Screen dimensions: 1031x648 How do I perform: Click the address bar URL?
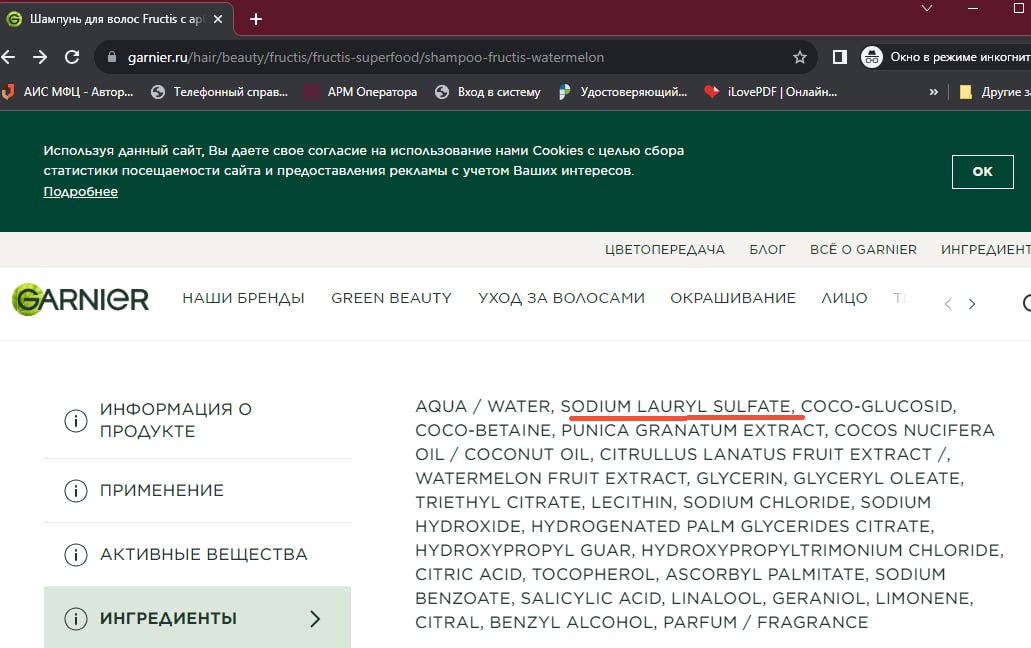point(366,57)
